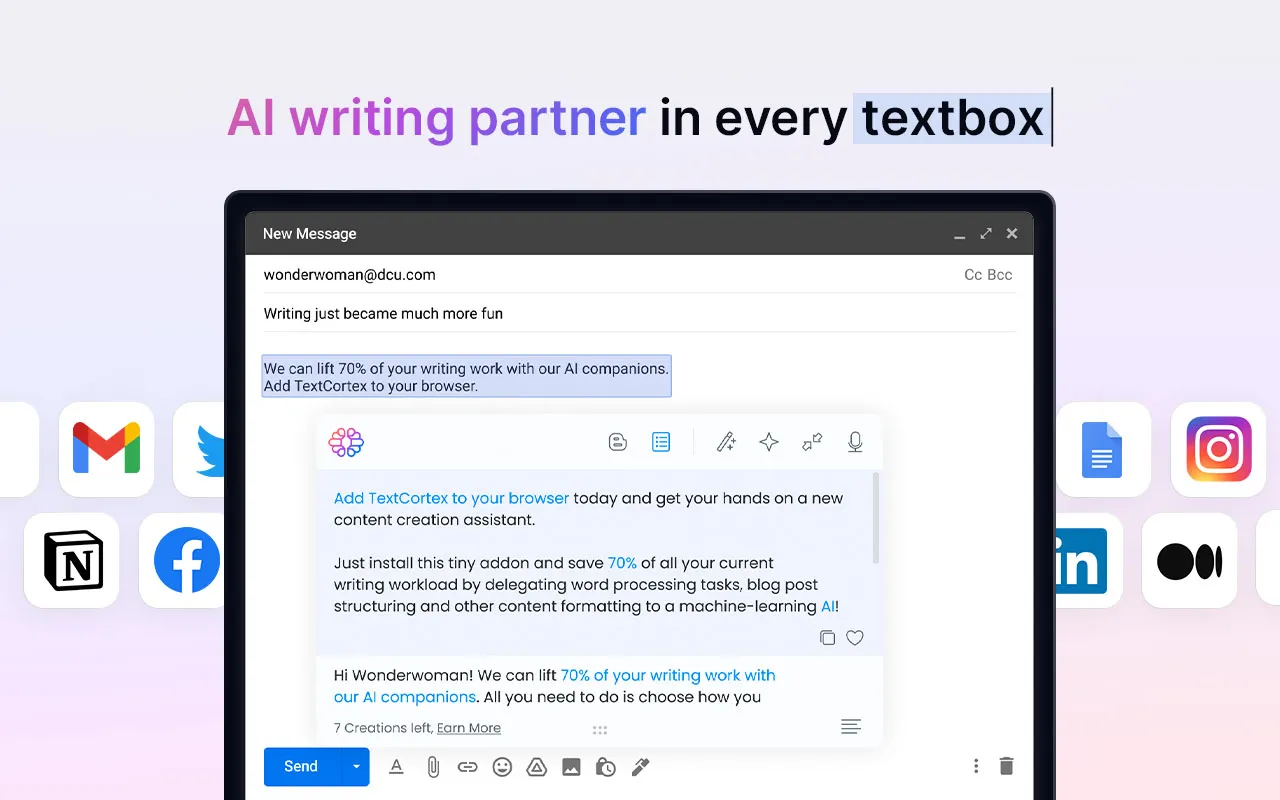Screen dimensions: 1280x800
Task: Attach a file with the paperclip
Action: [x=432, y=766]
